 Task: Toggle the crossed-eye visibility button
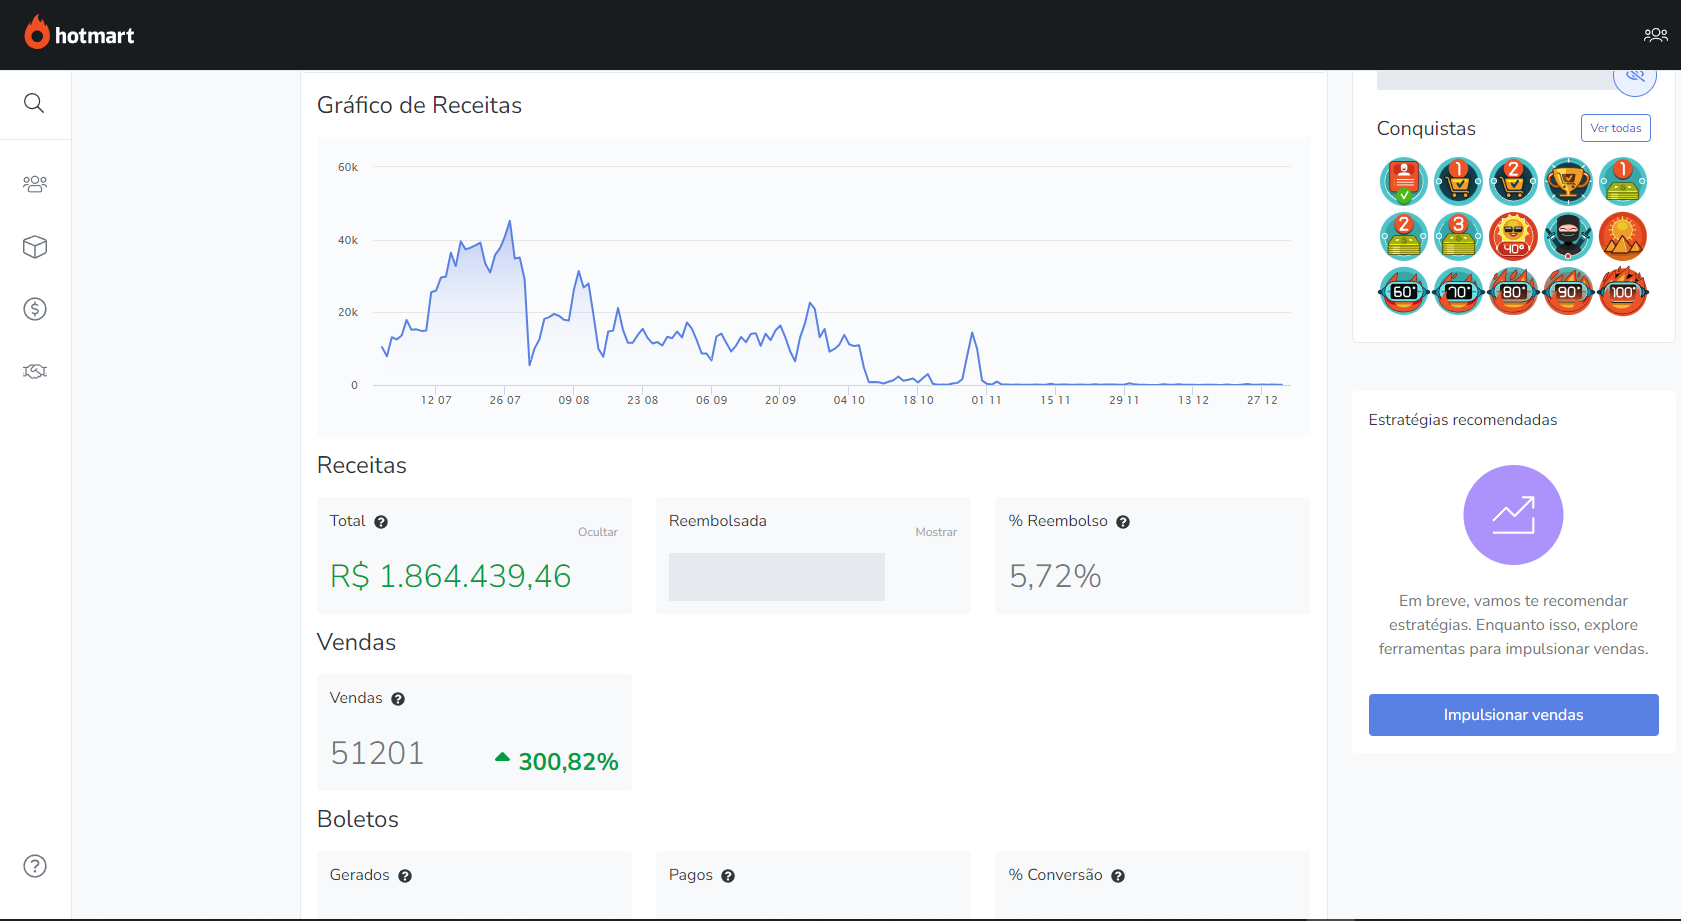(1635, 77)
